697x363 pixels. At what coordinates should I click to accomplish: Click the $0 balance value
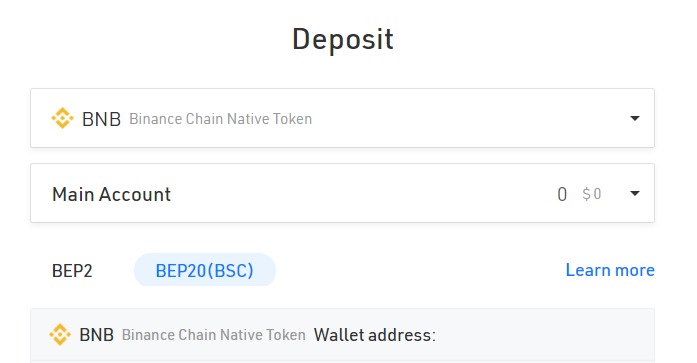tap(592, 194)
